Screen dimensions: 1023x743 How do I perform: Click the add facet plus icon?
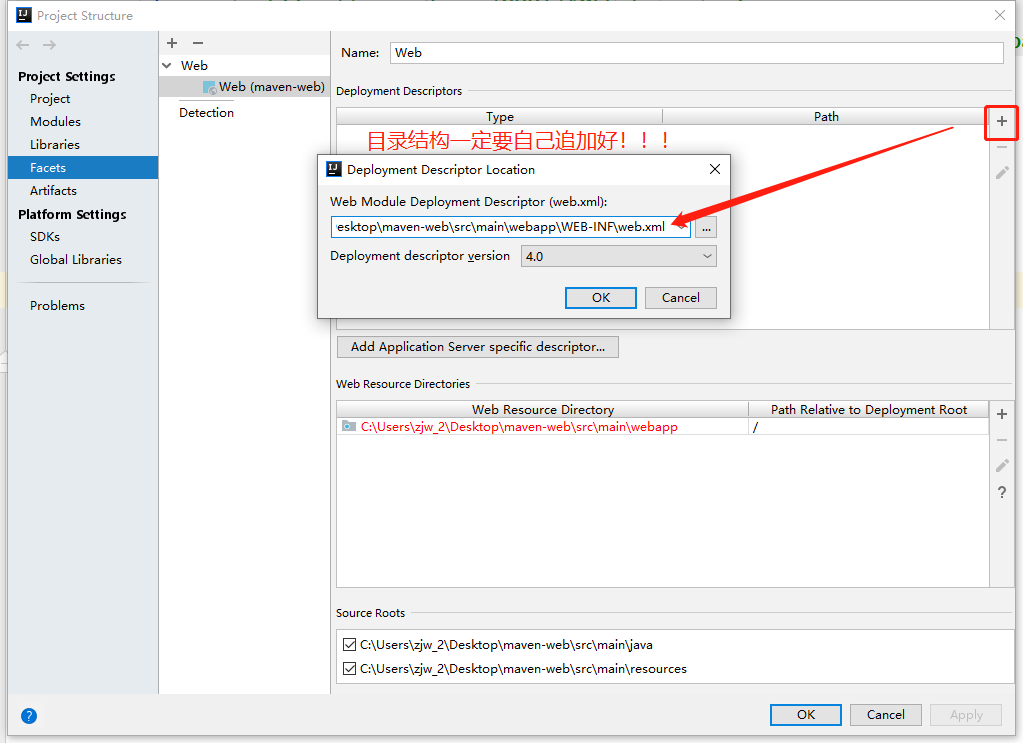pyautogui.click(x=172, y=43)
